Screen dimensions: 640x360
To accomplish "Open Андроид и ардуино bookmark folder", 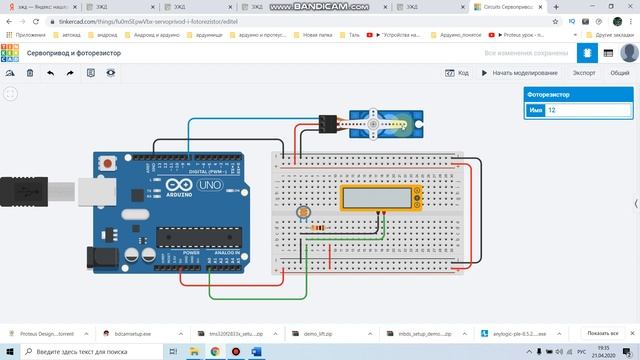I will click(152, 35).
